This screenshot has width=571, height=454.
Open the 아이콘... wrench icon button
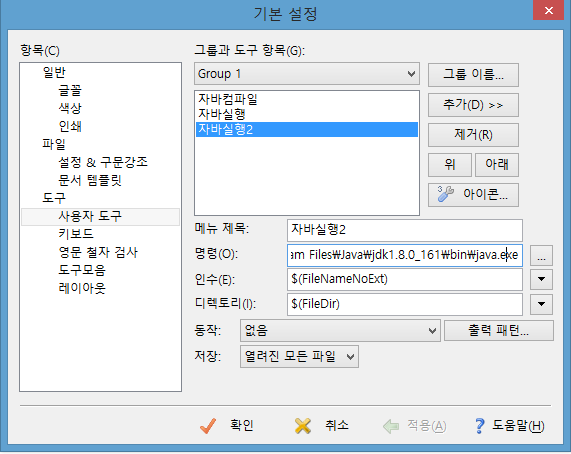pyautogui.click(x=473, y=195)
